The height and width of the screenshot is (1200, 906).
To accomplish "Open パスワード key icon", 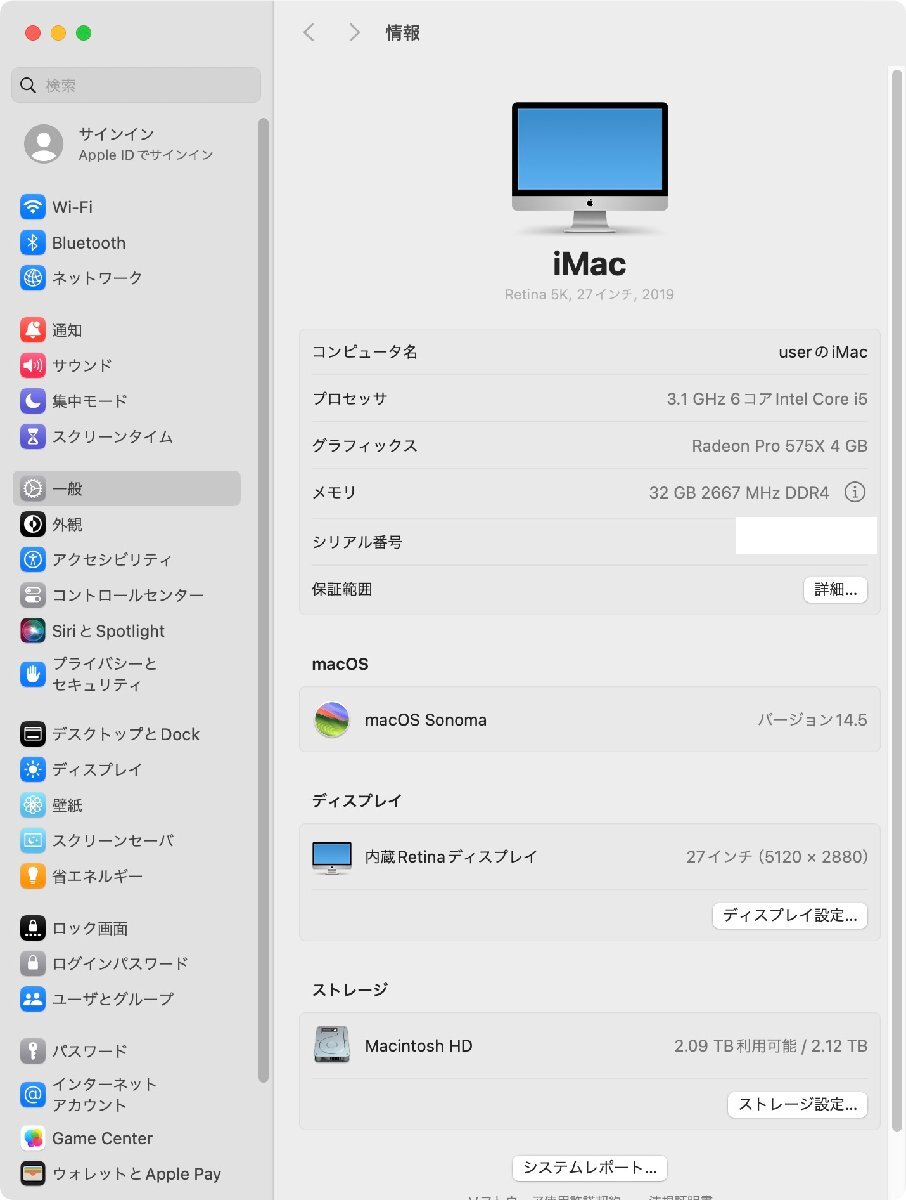I will point(33,1051).
